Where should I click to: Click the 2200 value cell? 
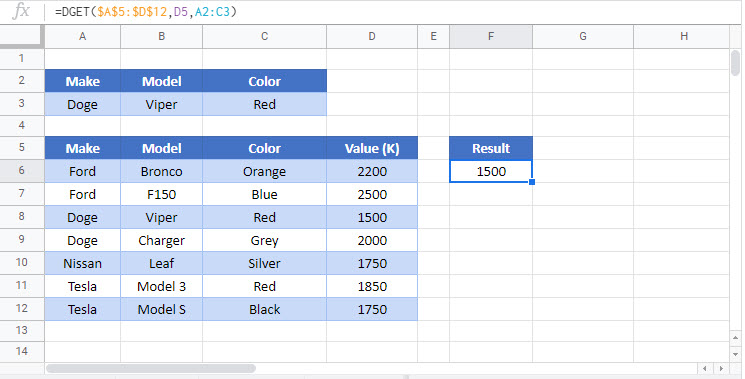pyautogui.click(x=372, y=171)
